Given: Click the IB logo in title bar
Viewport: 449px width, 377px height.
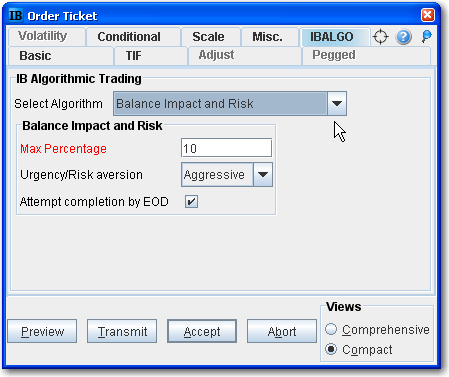Looking at the screenshot, I should pyautogui.click(x=15, y=15).
